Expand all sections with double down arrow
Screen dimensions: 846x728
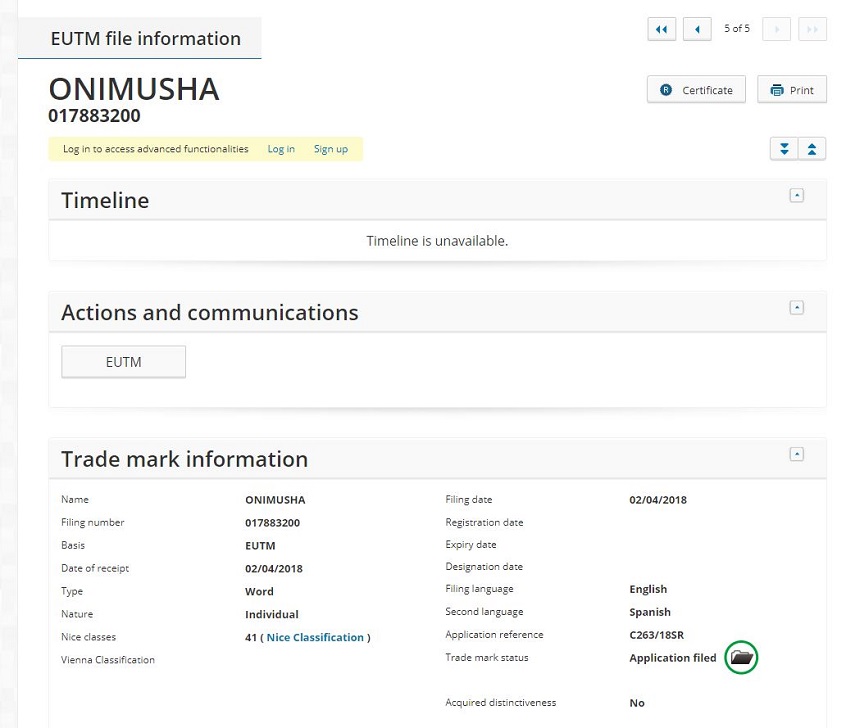[784, 148]
